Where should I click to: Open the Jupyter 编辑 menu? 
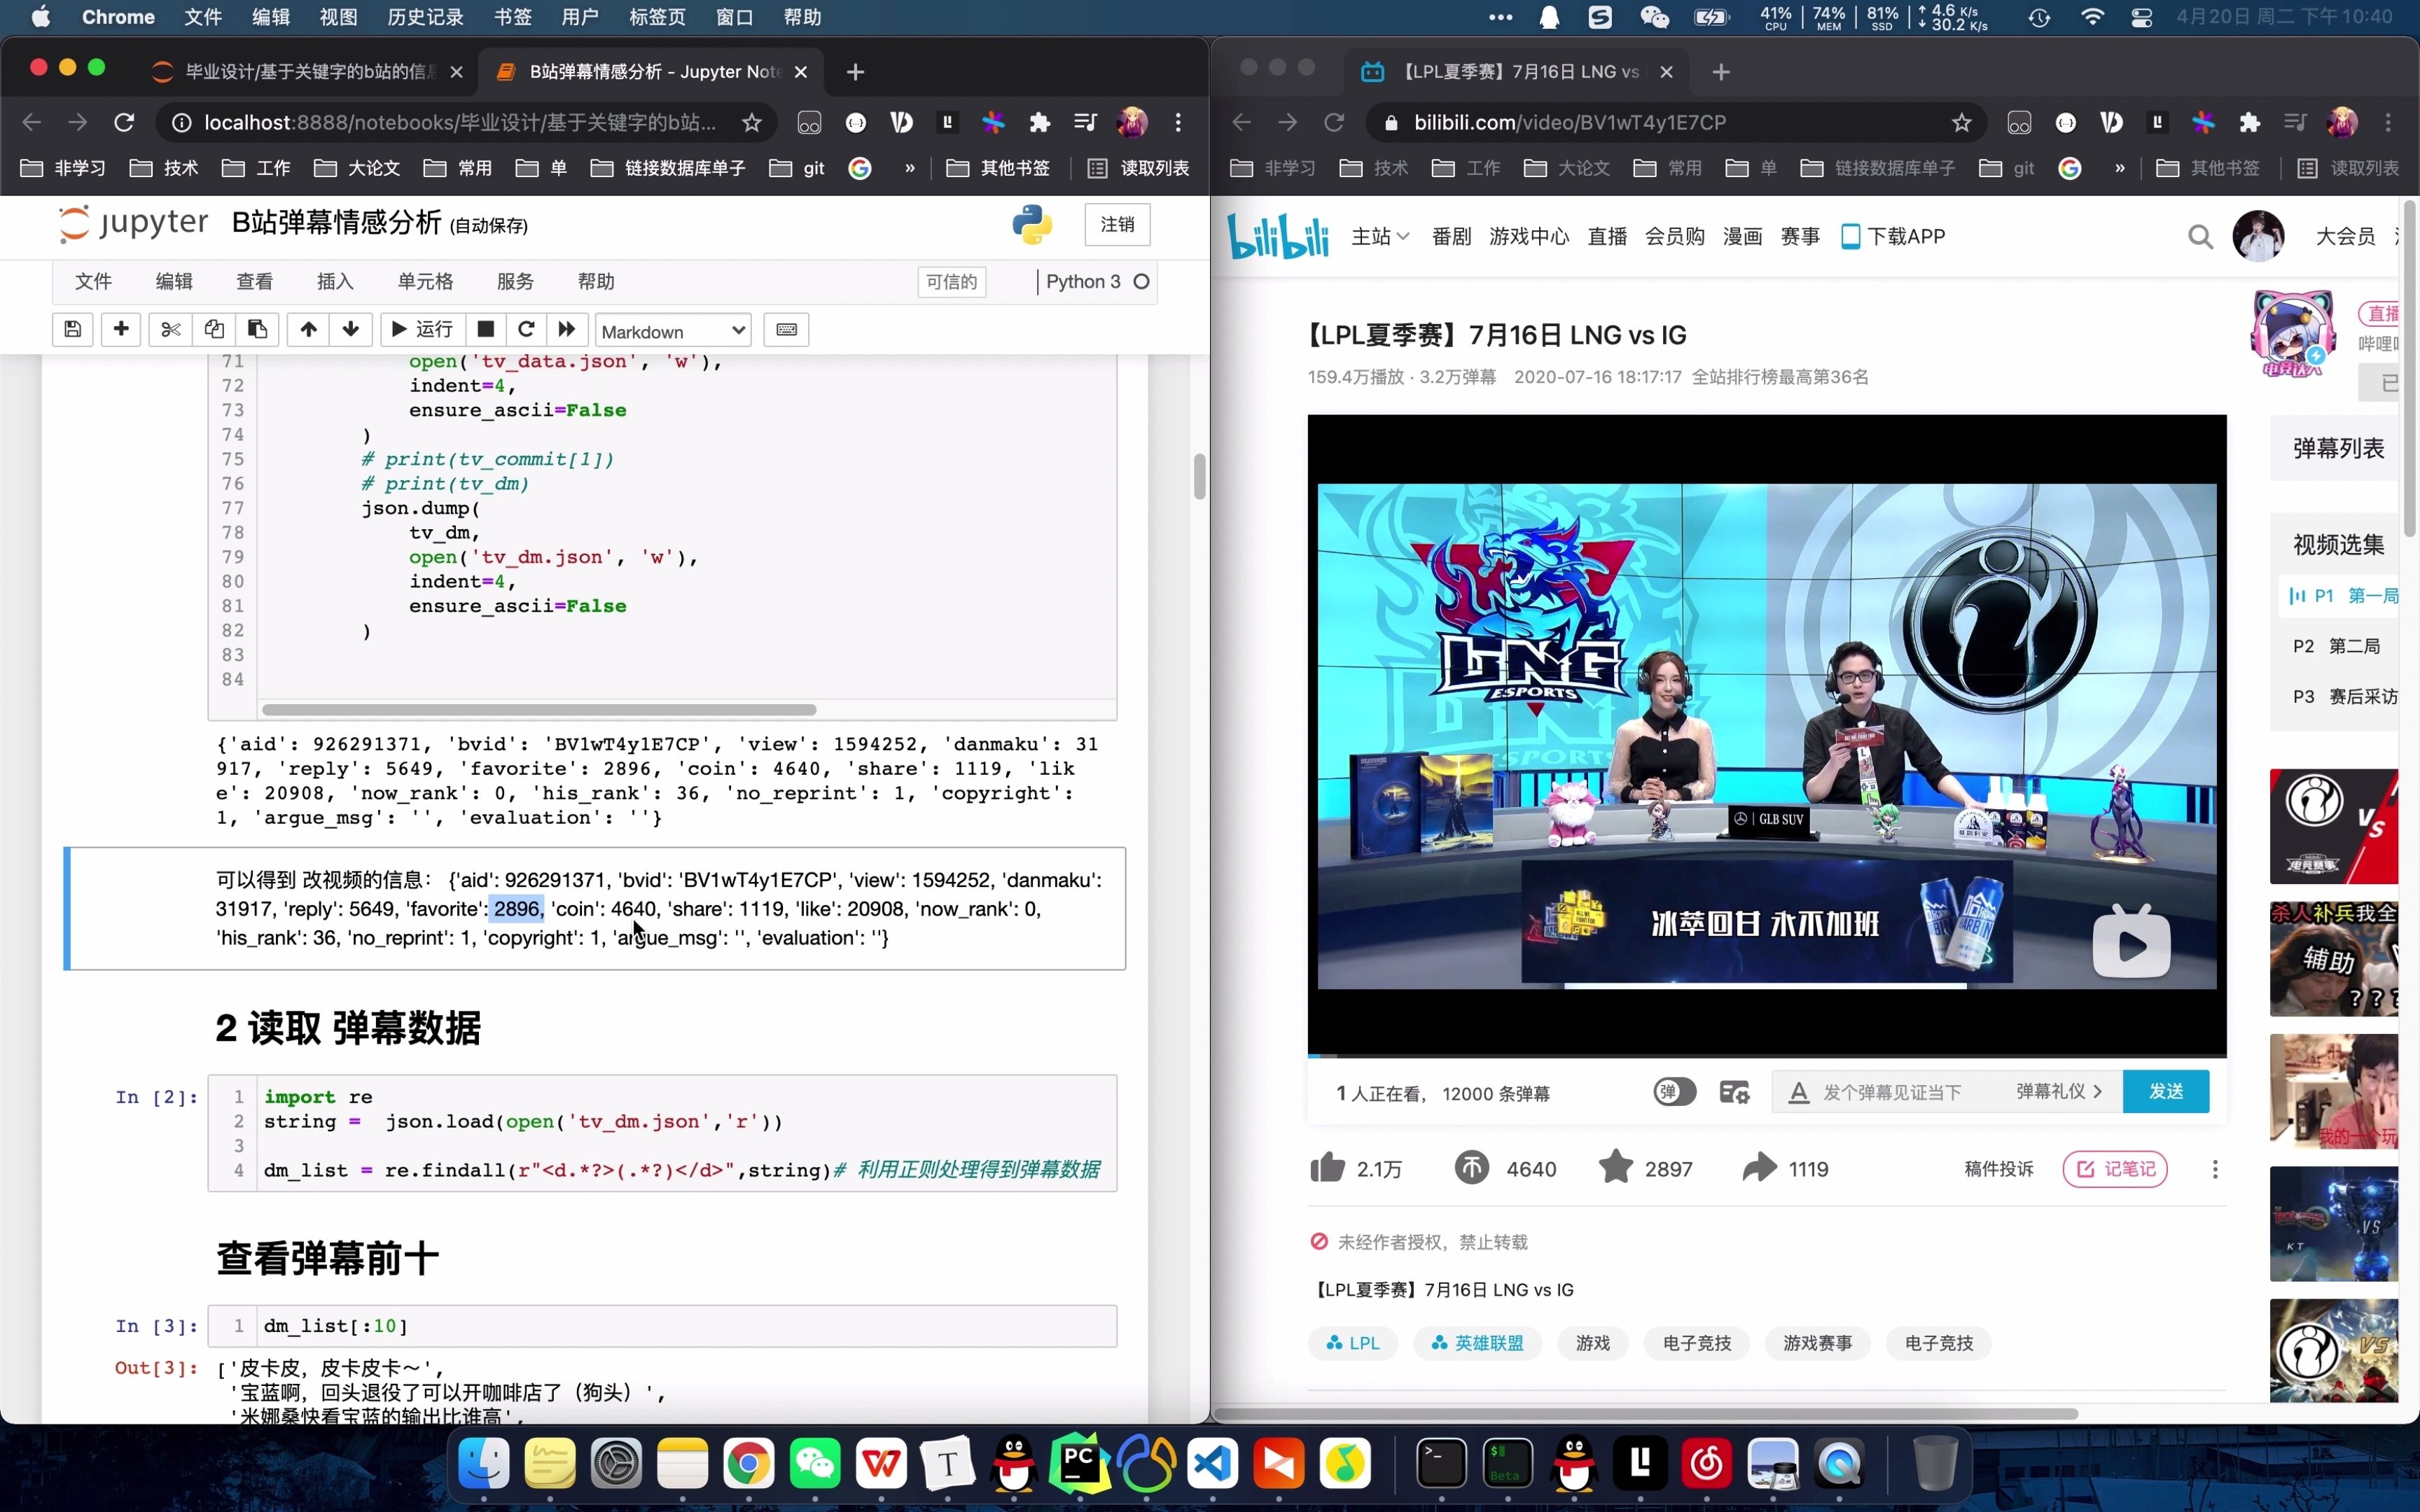[x=174, y=282]
